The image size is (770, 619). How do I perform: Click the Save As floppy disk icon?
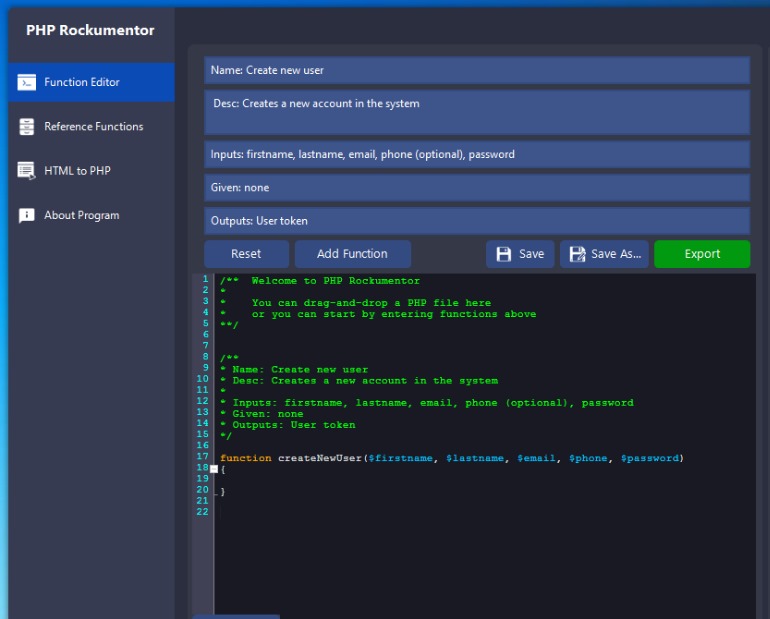pos(577,254)
